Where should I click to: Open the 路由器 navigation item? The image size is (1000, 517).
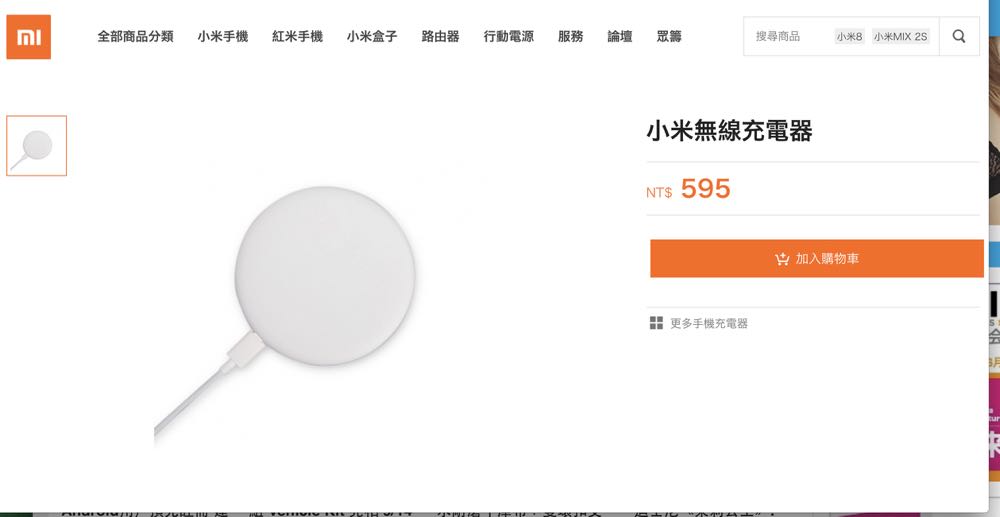(x=440, y=37)
